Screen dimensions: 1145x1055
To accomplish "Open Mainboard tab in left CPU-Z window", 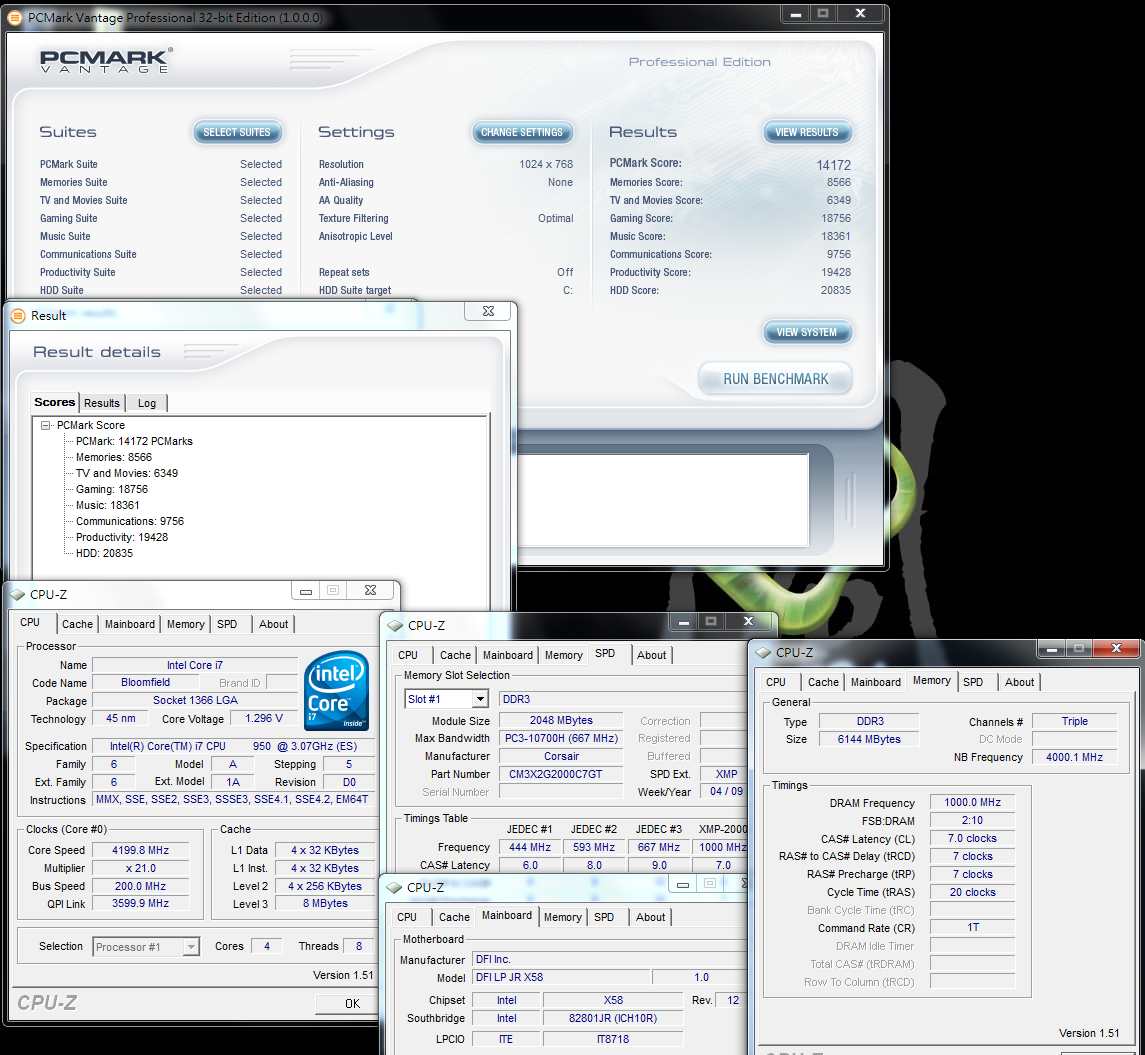I will click(x=130, y=624).
